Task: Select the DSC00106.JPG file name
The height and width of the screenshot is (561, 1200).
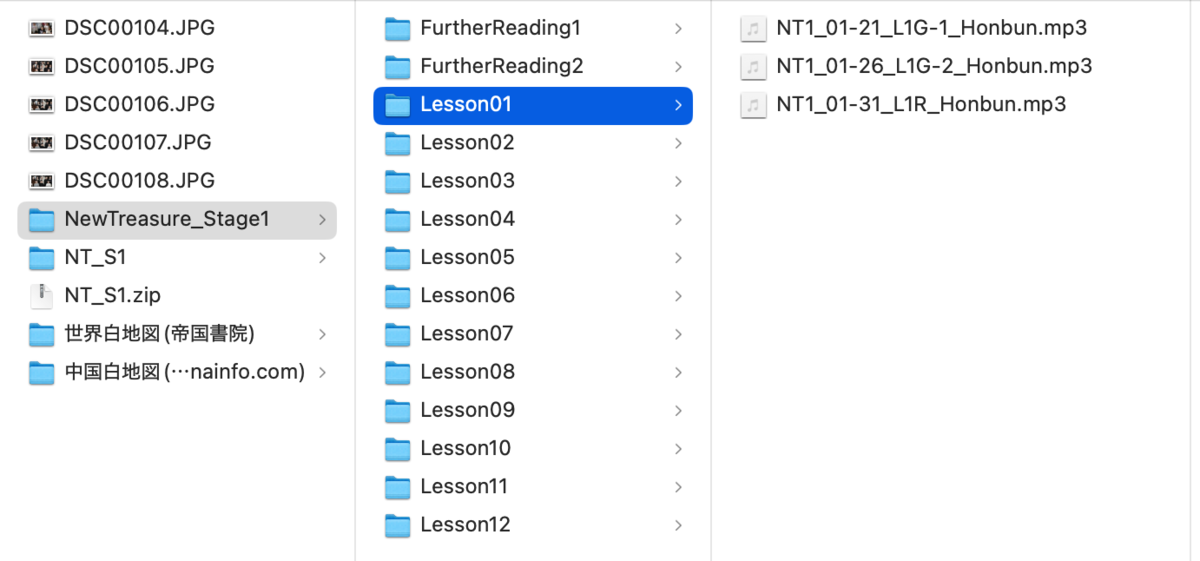Action: tap(140, 104)
